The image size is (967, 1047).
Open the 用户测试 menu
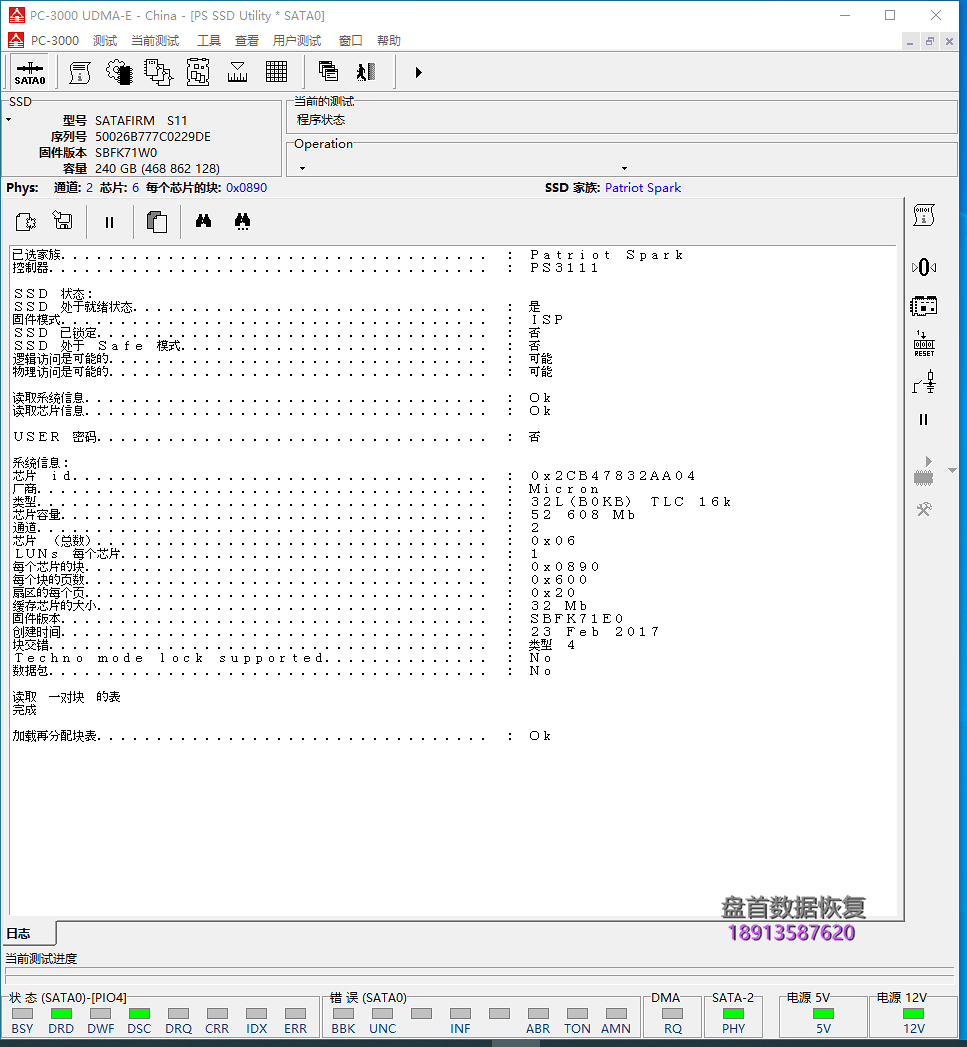click(297, 41)
